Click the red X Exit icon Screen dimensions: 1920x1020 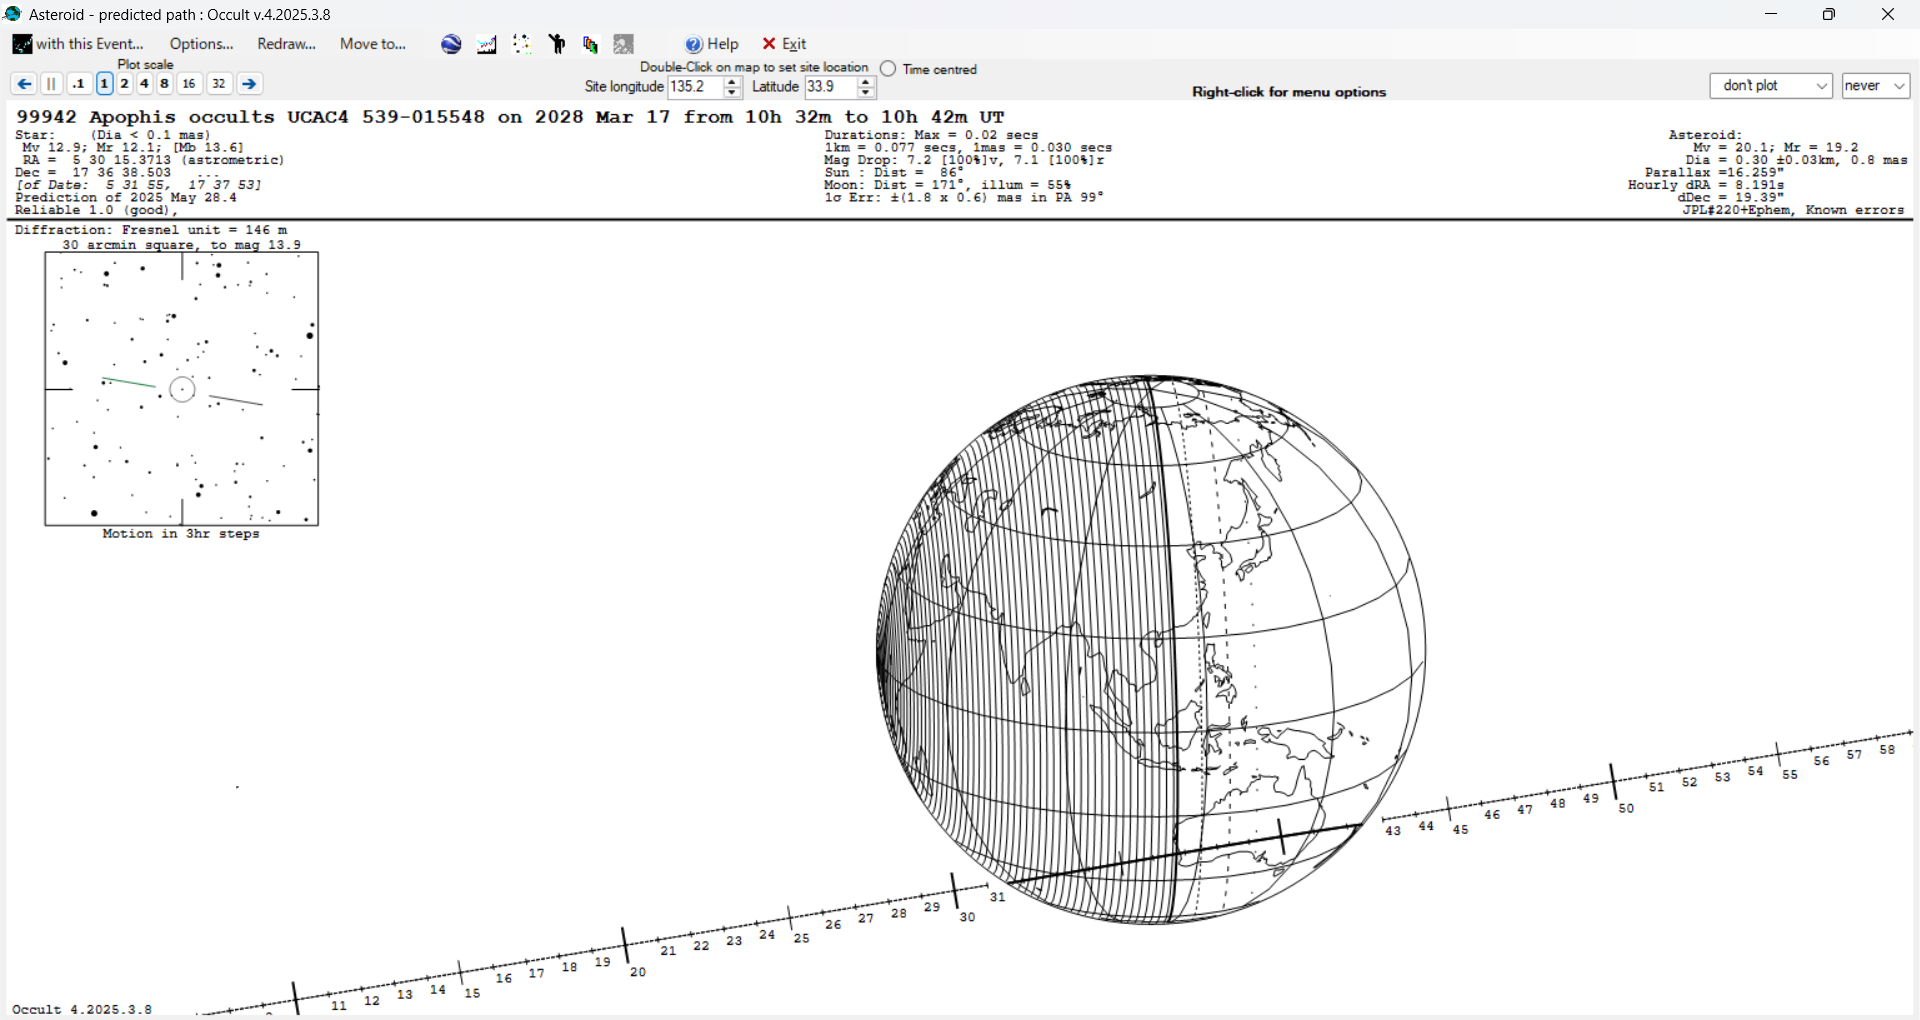tap(769, 44)
